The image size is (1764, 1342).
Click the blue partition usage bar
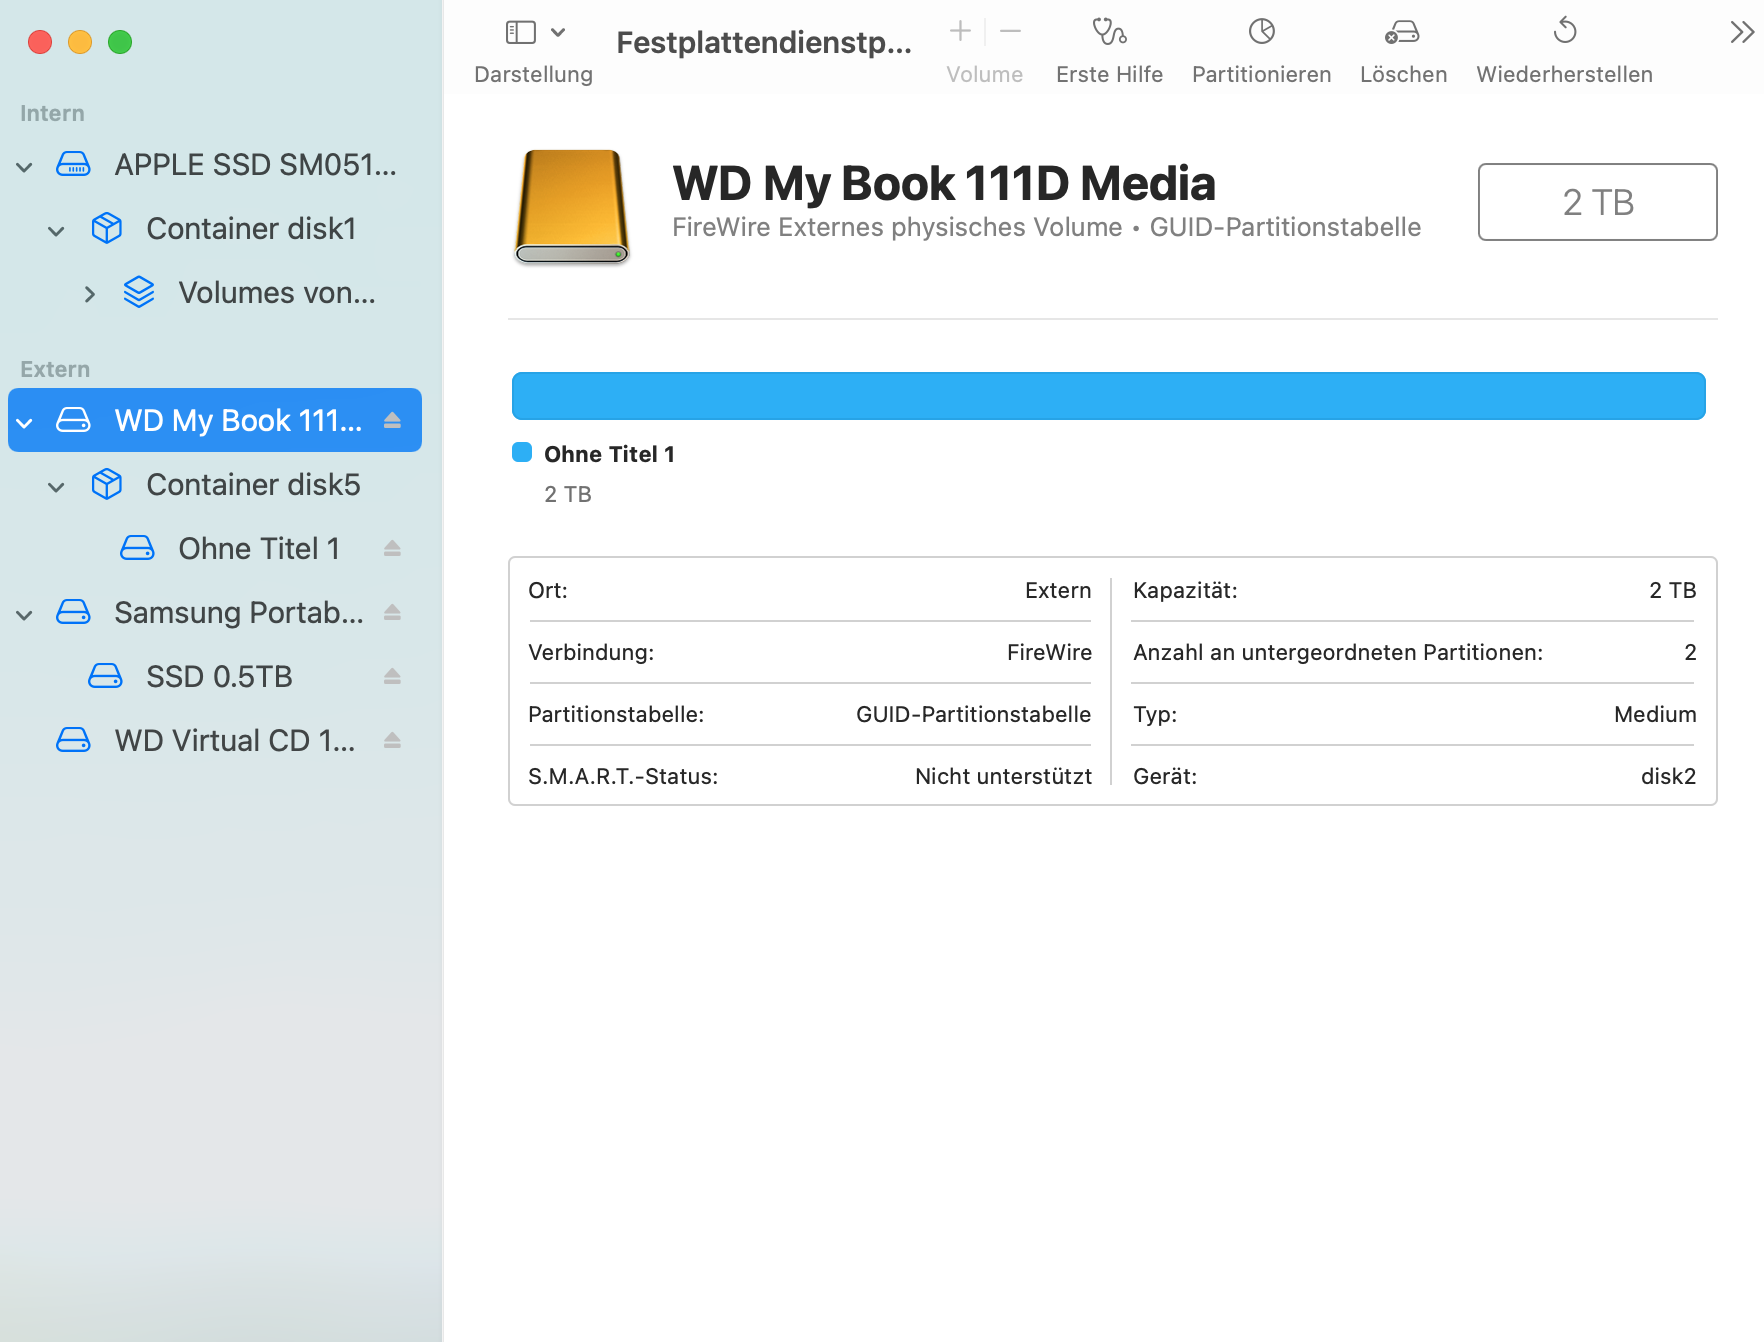pos(1108,396)
